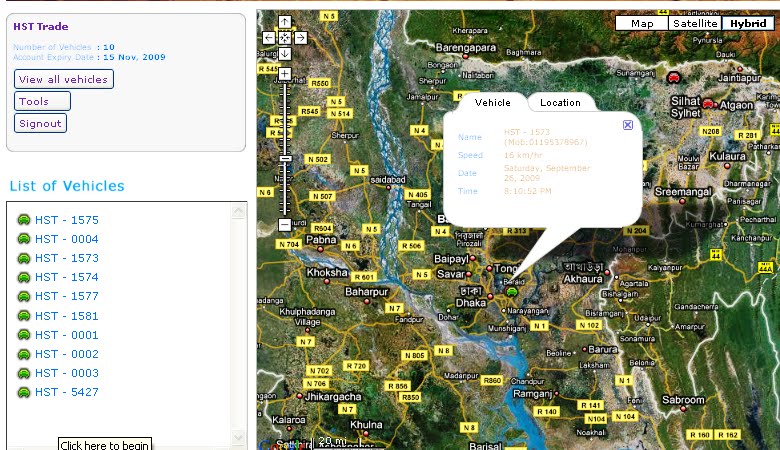Switch to the Vehicle tab in balloon

pyautogui.click(x=492, y=102)
